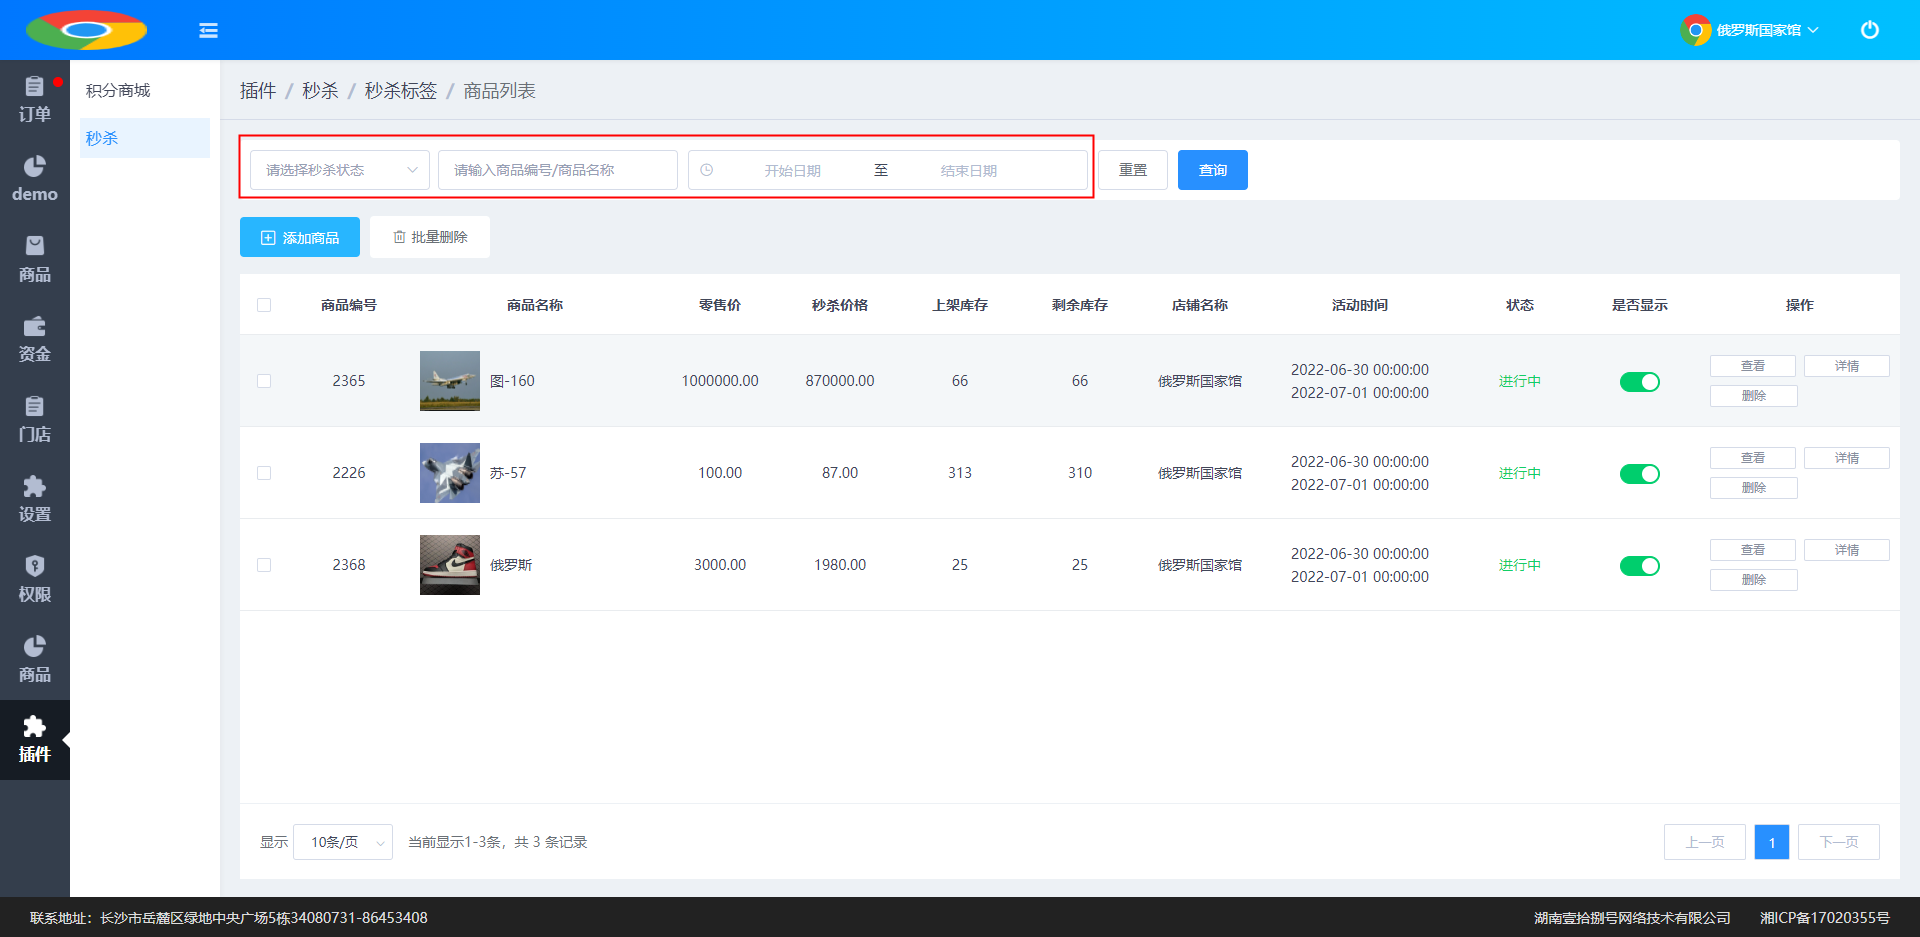Collapse the sidebar with the hamburger menu icon
The width and height of the screenshot is (1920, 937).
point(208,30)
